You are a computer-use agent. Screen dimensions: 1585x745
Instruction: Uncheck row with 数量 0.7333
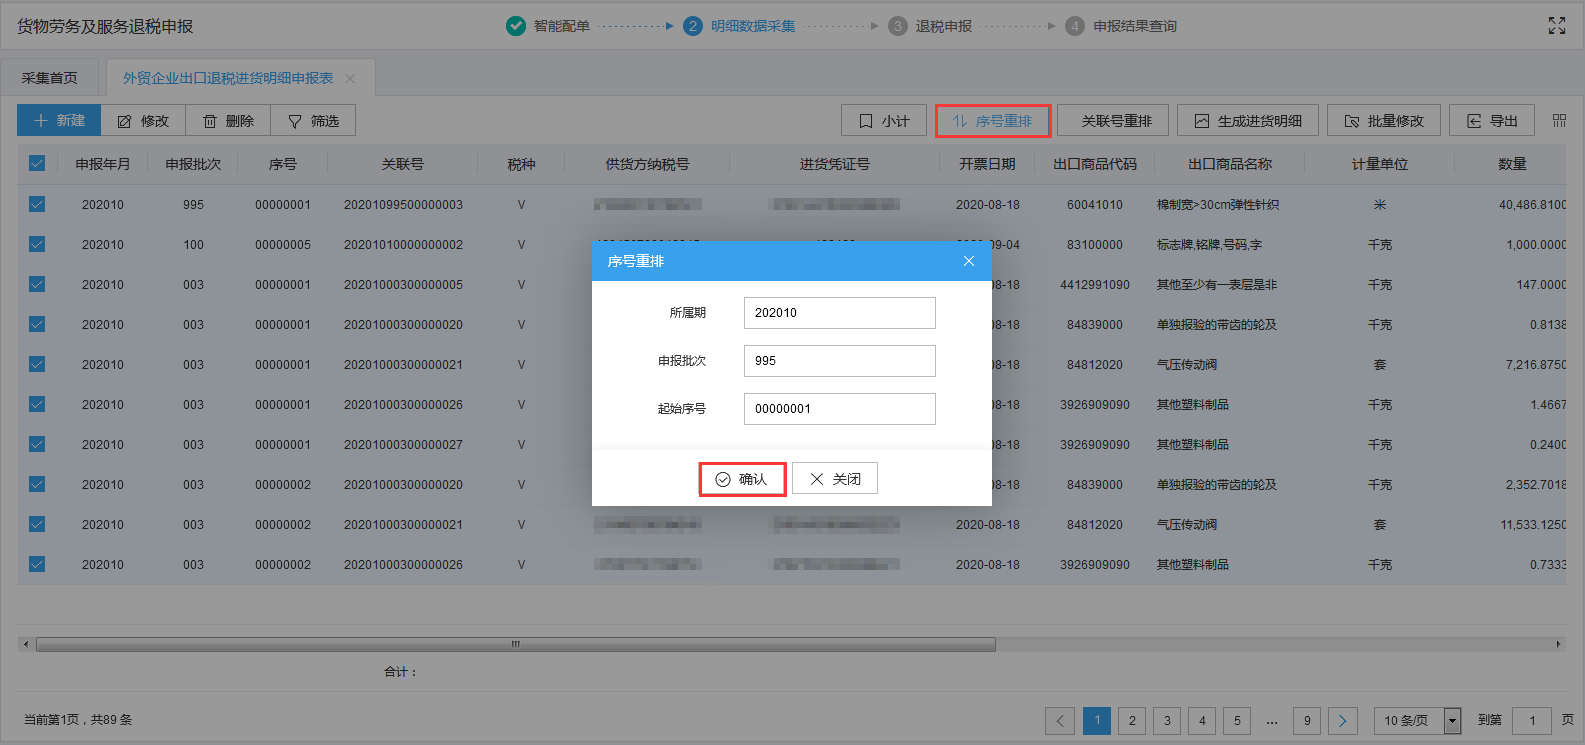pos(37,564)
